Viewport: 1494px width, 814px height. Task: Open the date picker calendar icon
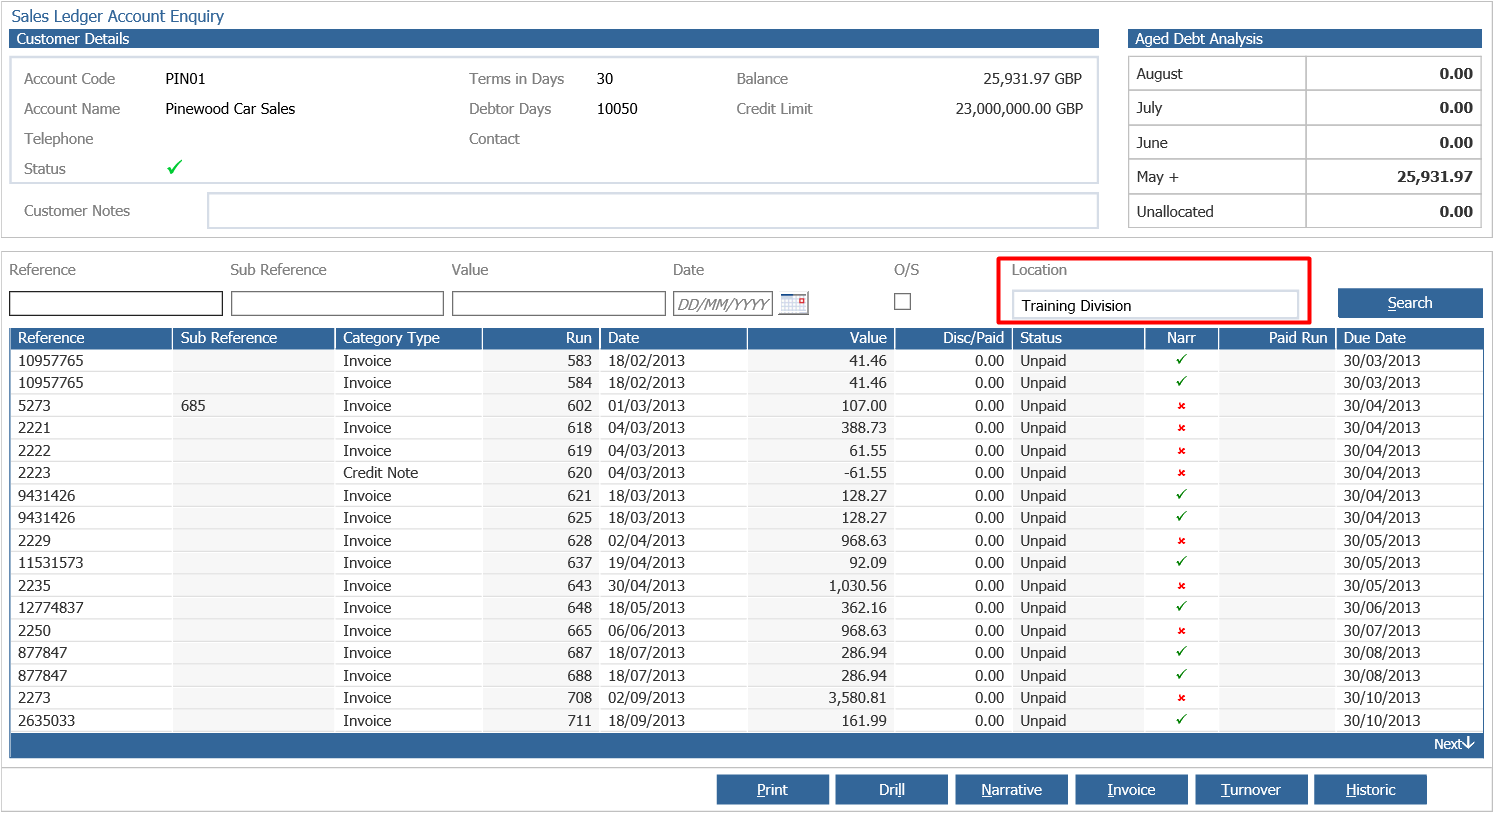[794, 303]
